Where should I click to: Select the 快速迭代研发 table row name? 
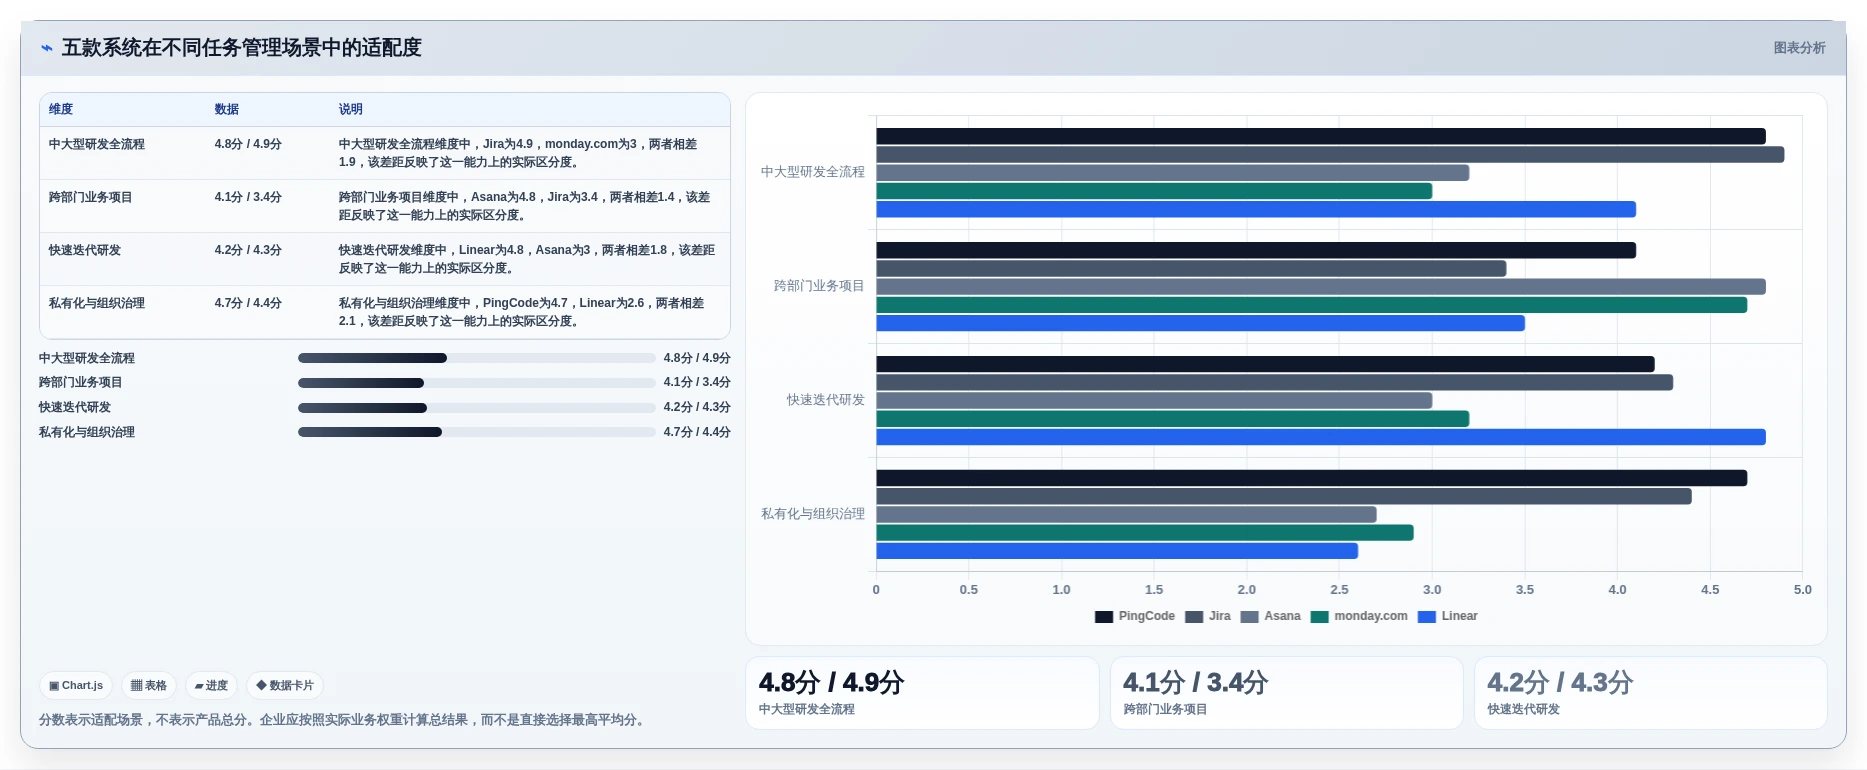(85, 250)
